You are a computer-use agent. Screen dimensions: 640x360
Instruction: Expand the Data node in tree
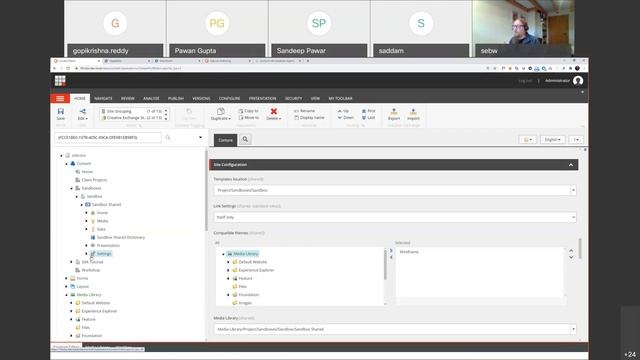pyautogui.click(x=87, y=229)
